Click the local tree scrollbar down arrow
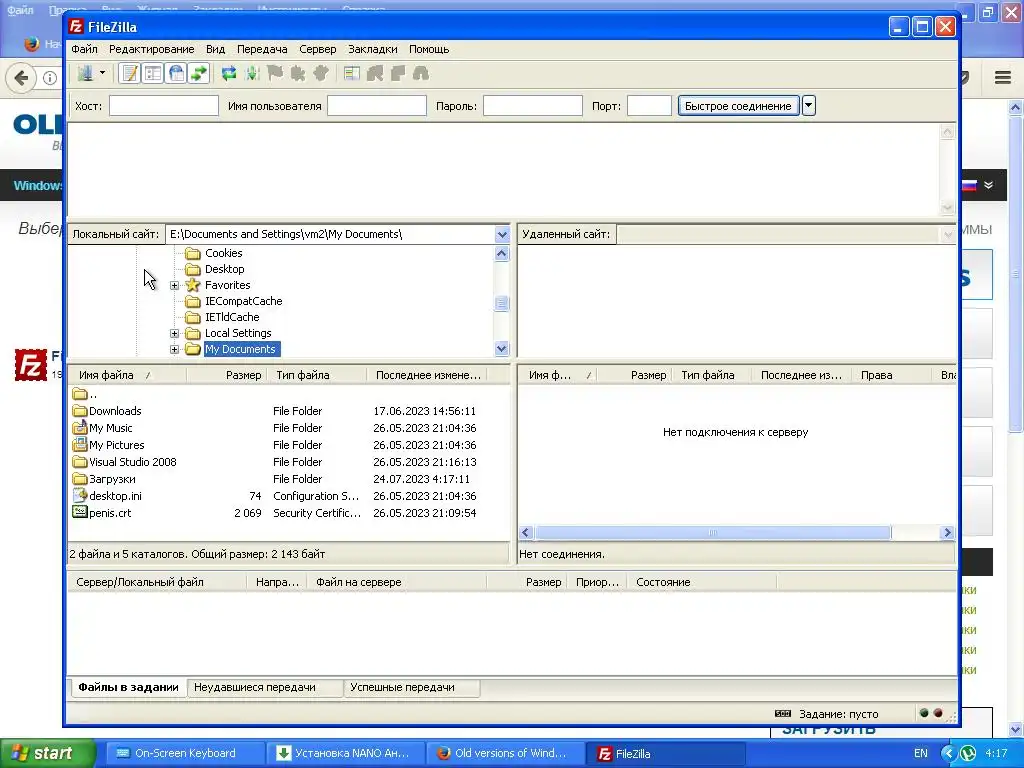The width and height of the screenshot is (1024, 768). pos(502,349)
